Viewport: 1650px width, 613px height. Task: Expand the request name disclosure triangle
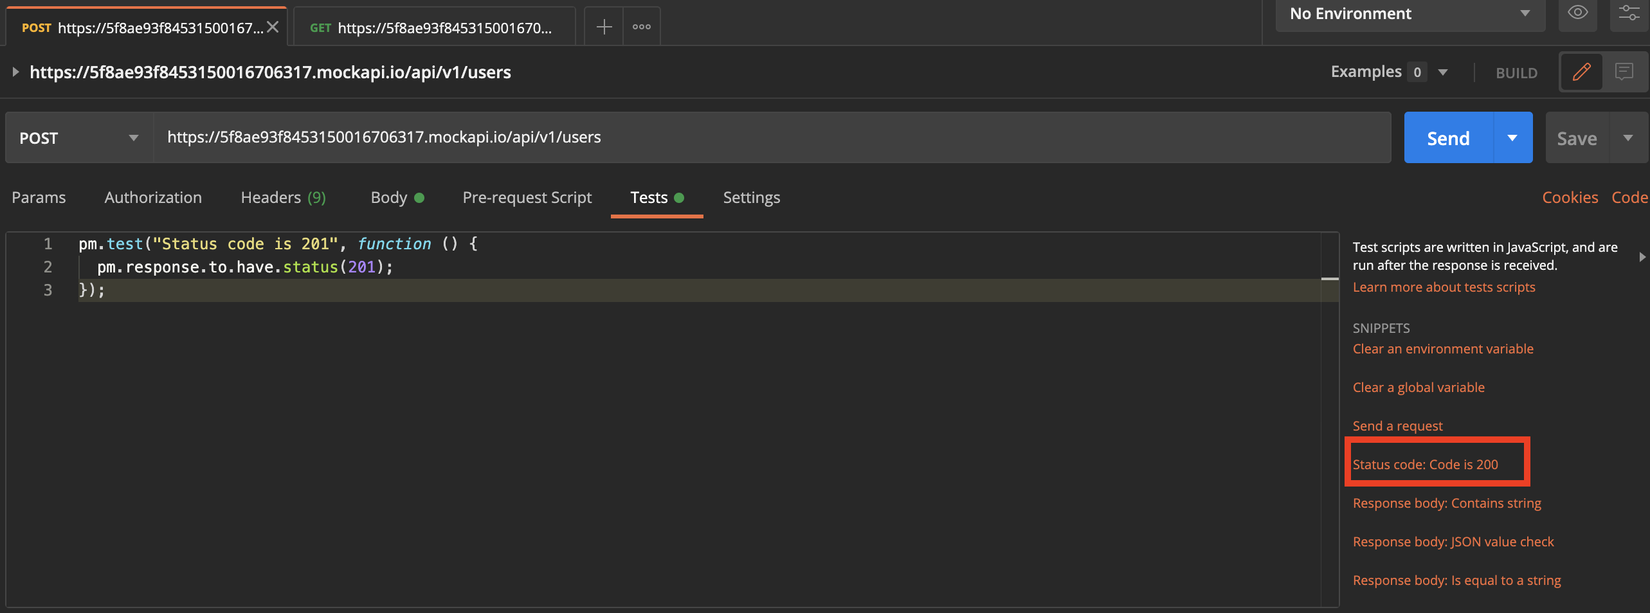tap(15, 72)
